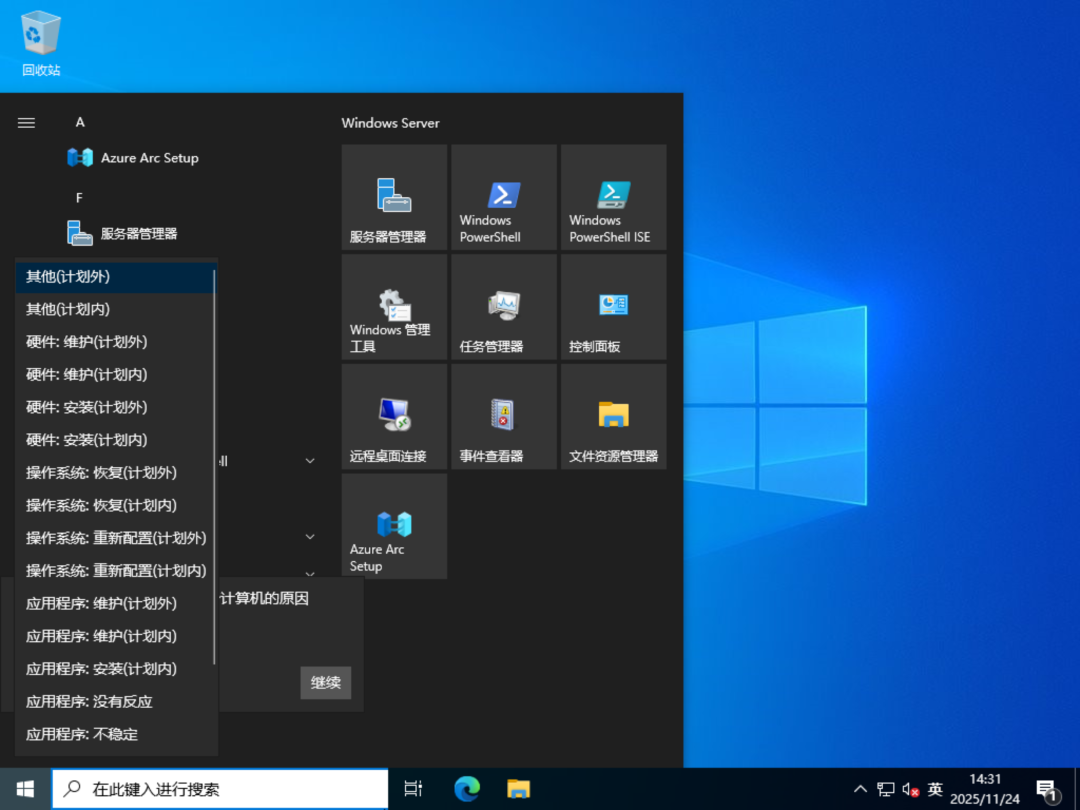
Task: Launch Microsoft Edge from the taskbar
Action: click(x=467, y=789)
